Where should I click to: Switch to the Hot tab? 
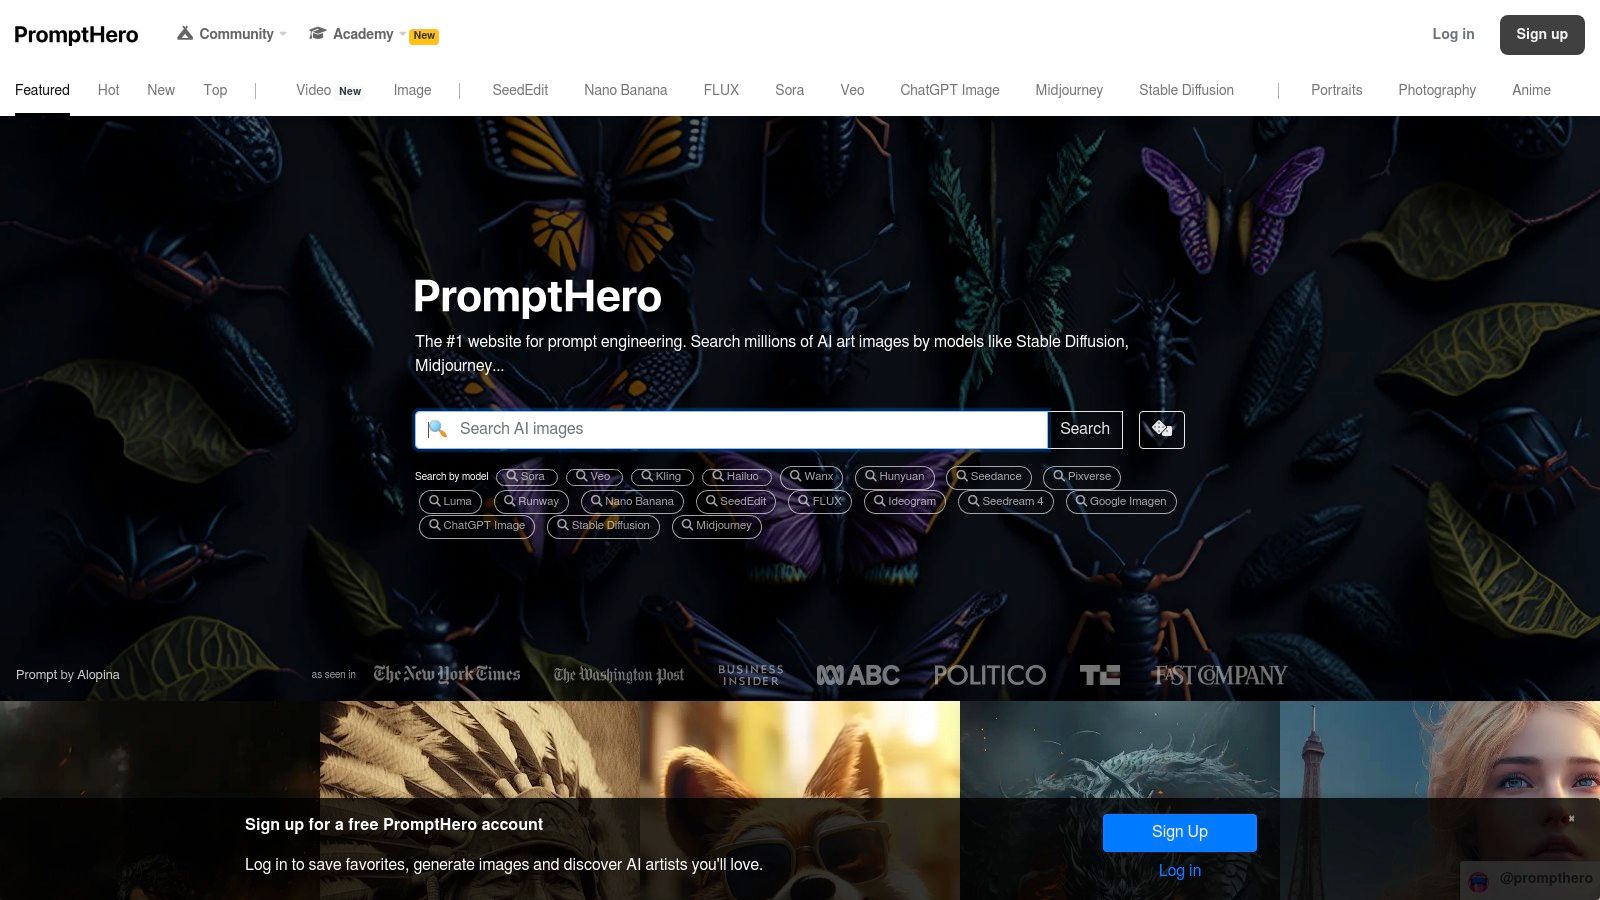click(x=108, y=90)
